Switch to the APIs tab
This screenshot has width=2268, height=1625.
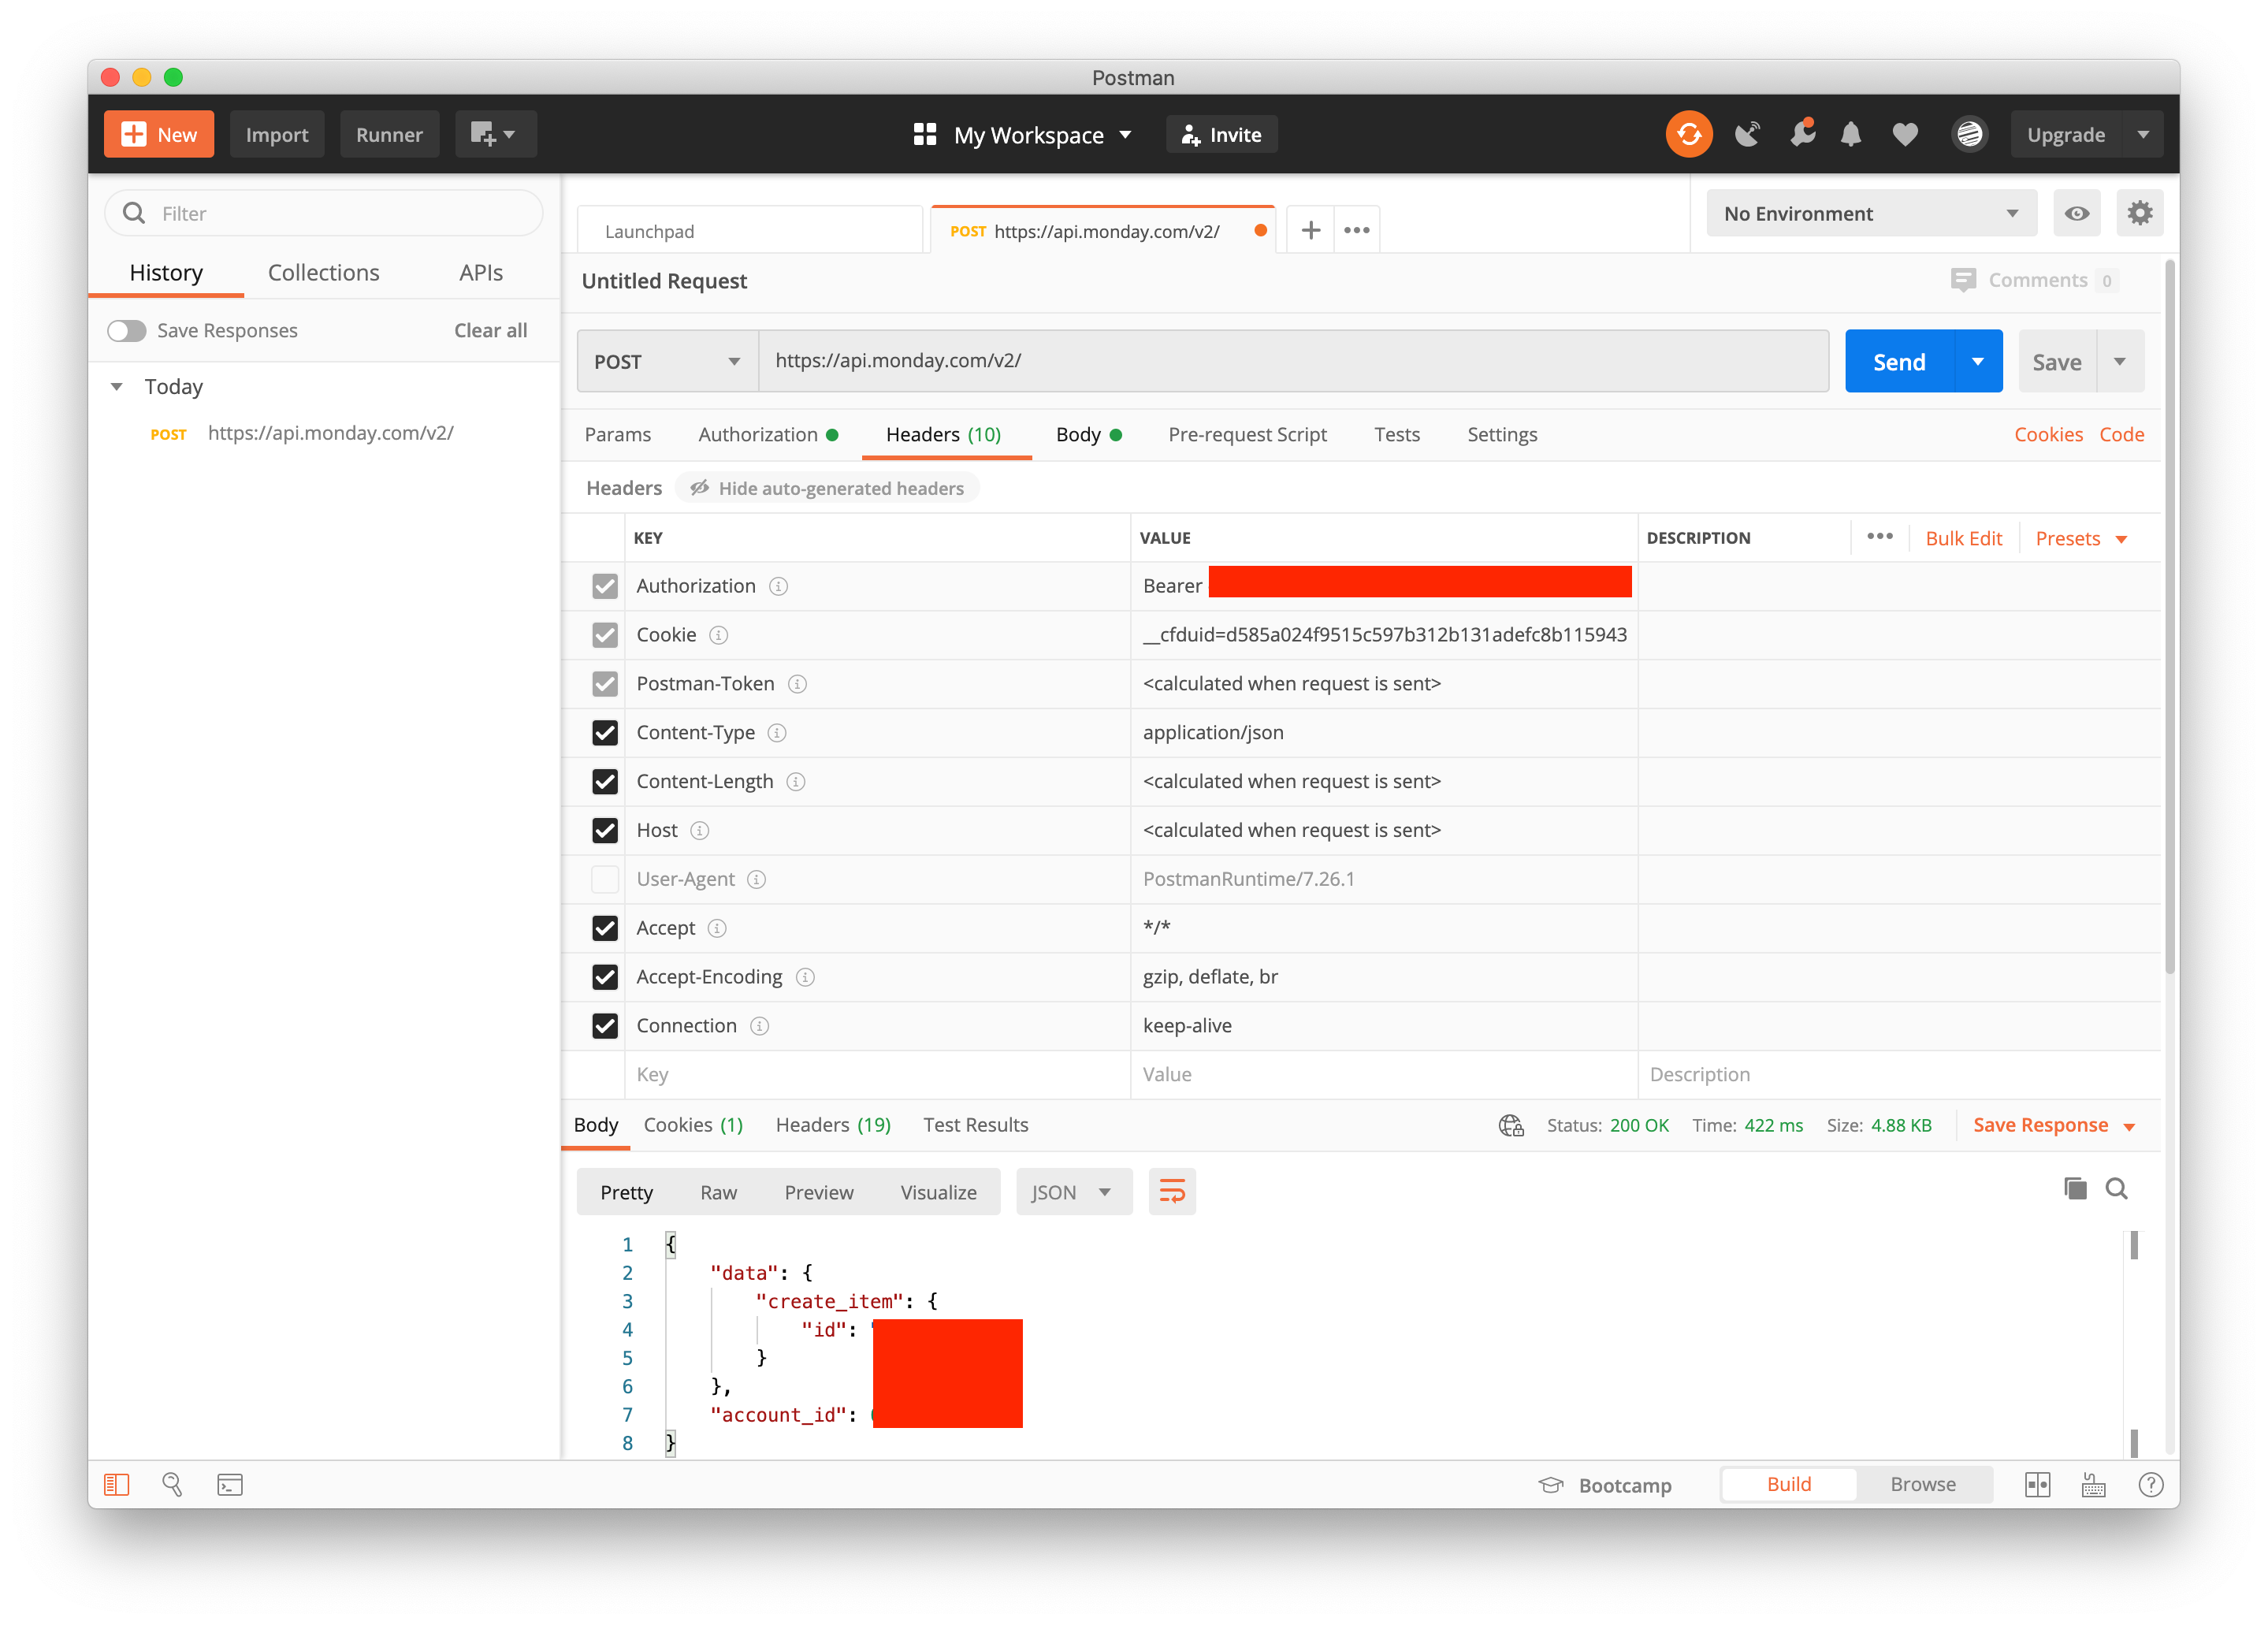click(481, 273)
